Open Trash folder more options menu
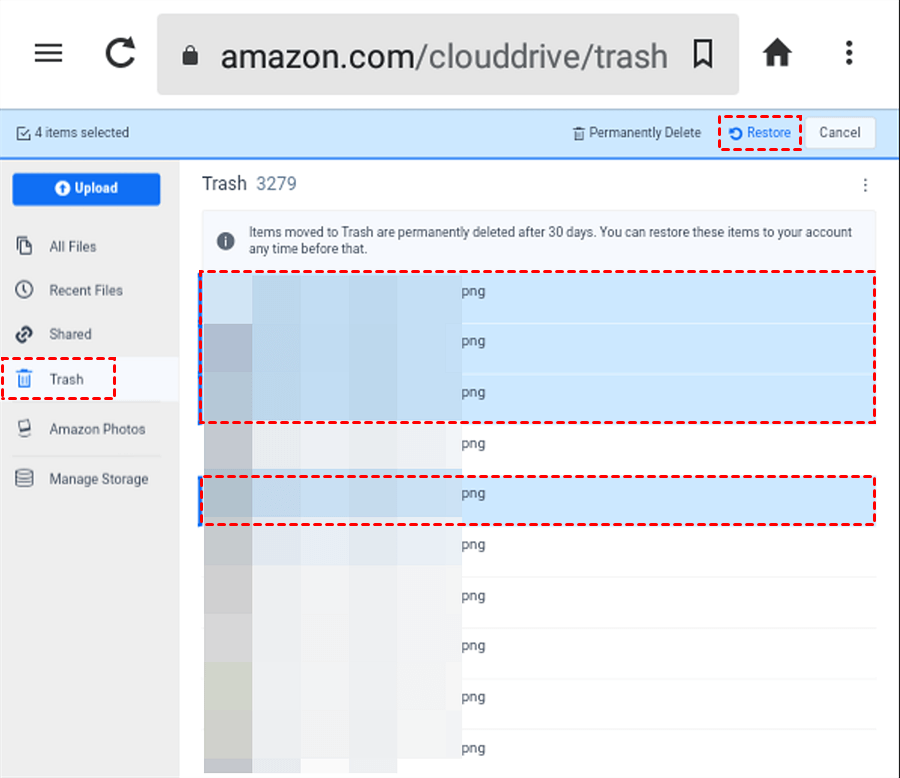 [x=865, y=185]
